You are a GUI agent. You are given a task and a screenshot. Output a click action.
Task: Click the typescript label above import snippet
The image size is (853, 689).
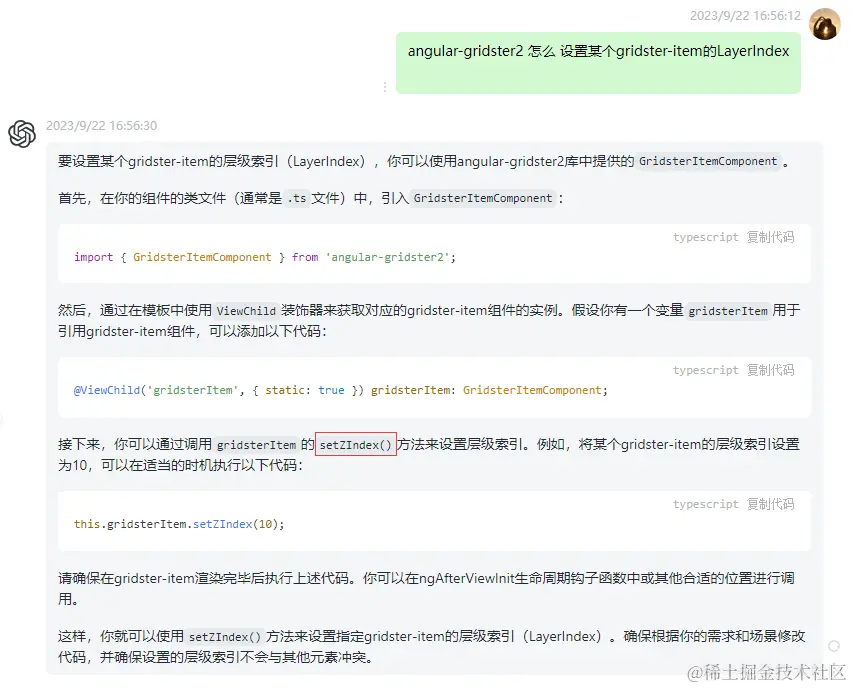click(x=705, y=237)
